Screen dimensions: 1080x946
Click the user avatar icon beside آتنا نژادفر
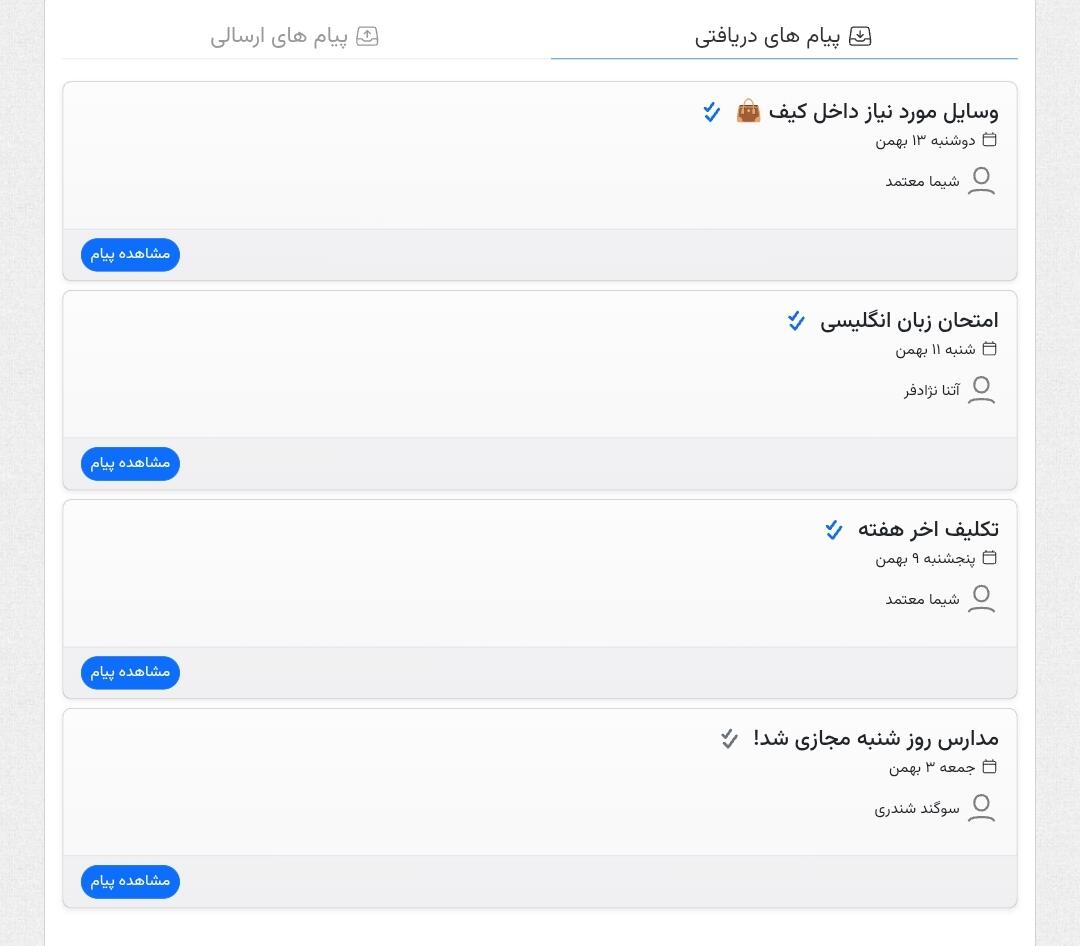pyautogui.click(x=982, y=389)
